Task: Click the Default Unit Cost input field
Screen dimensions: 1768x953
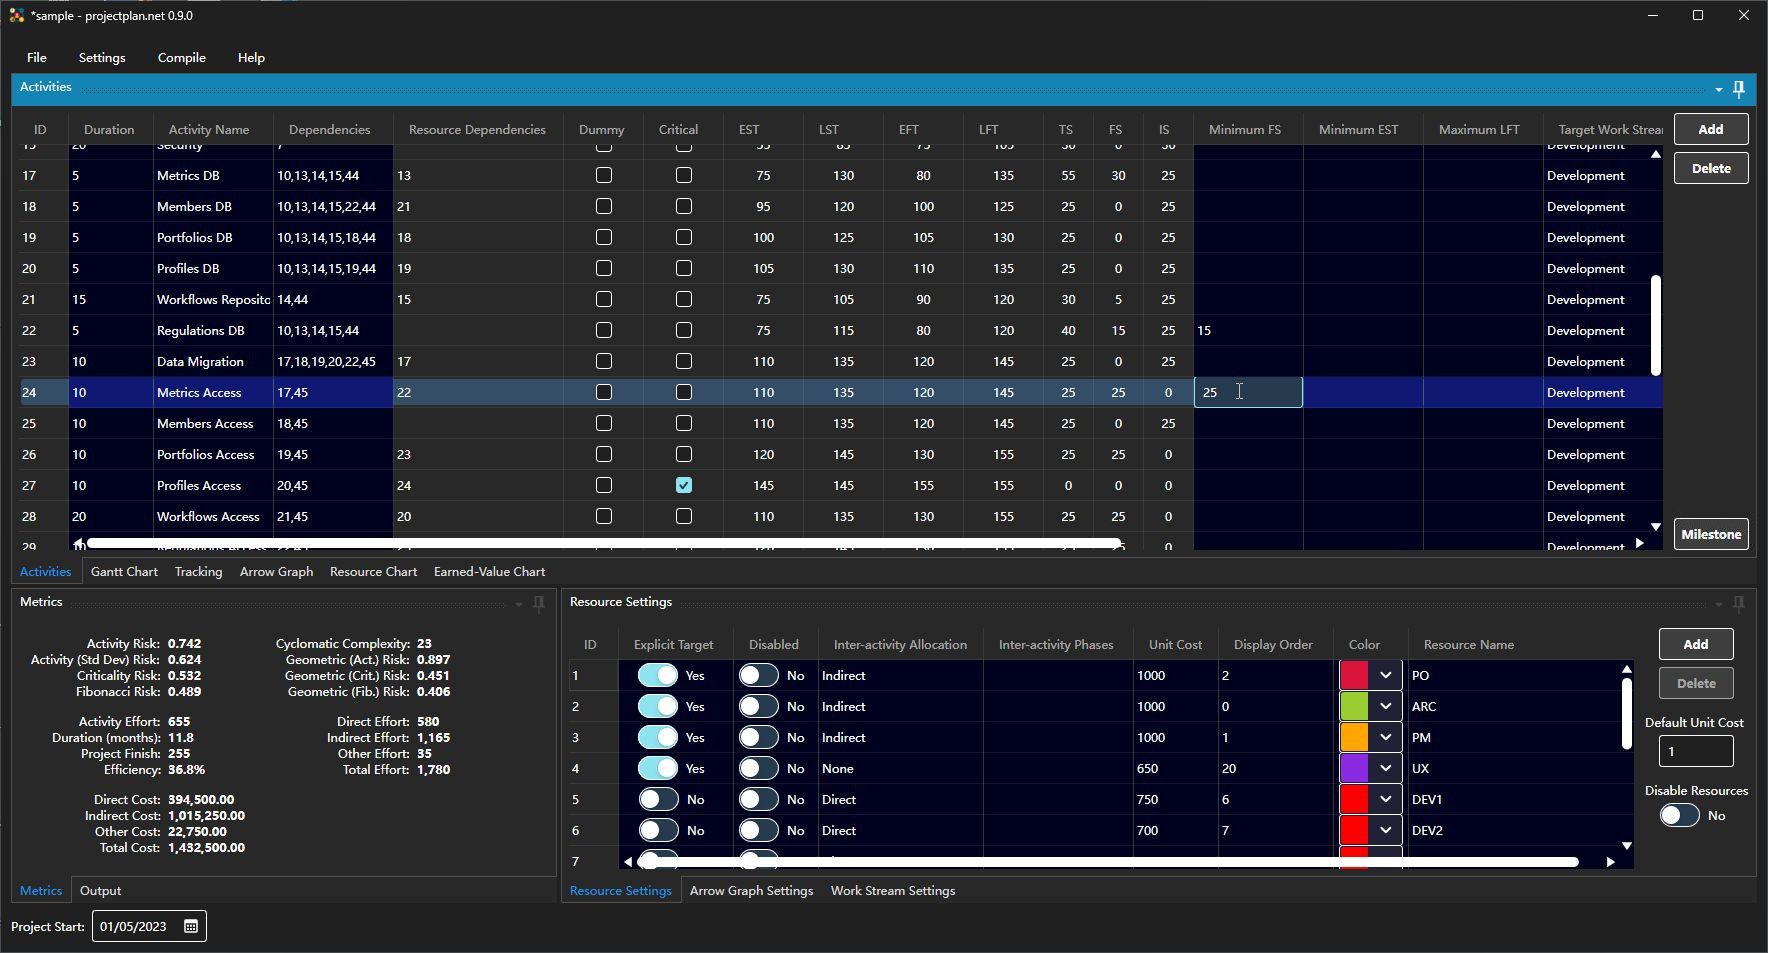Action: tap(1695, 751)
